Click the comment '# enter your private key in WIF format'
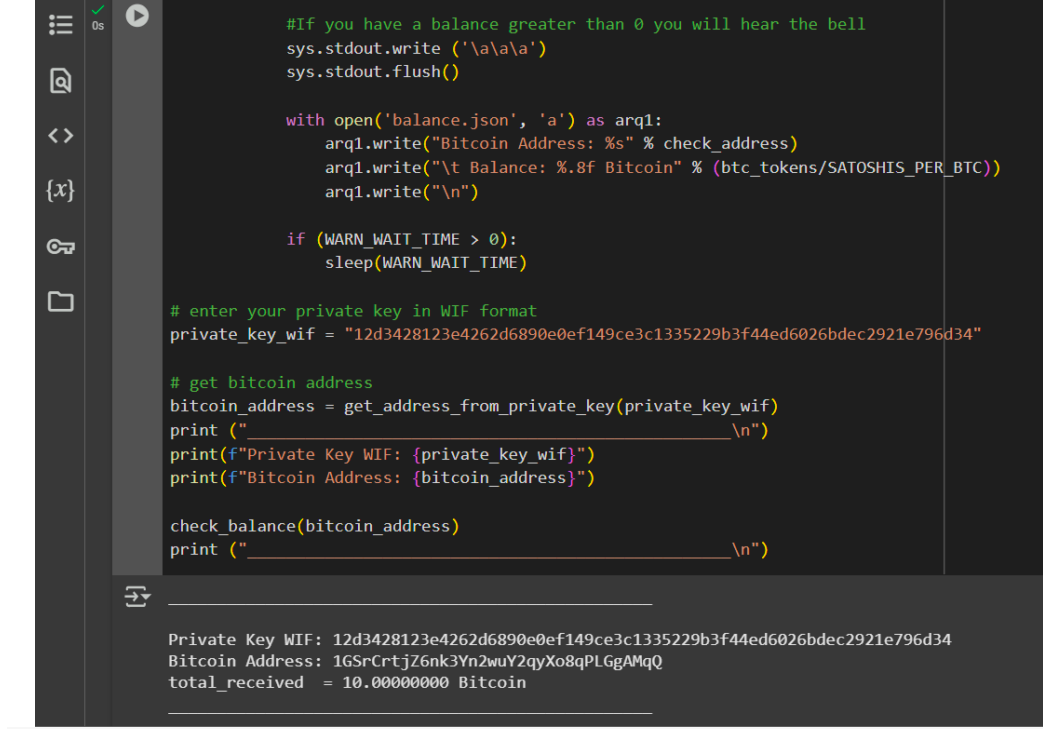1043x729 pixels. point(353,311)
